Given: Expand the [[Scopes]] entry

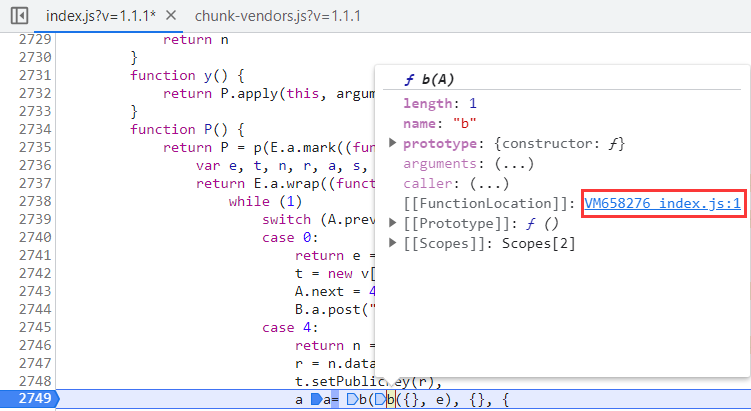Looking at the screenshot, I should coord(393,241).
